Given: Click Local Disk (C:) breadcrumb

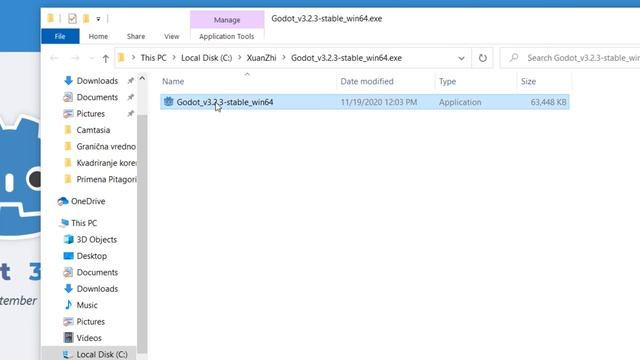Looking at the screenshot, I should click(207, 58).
